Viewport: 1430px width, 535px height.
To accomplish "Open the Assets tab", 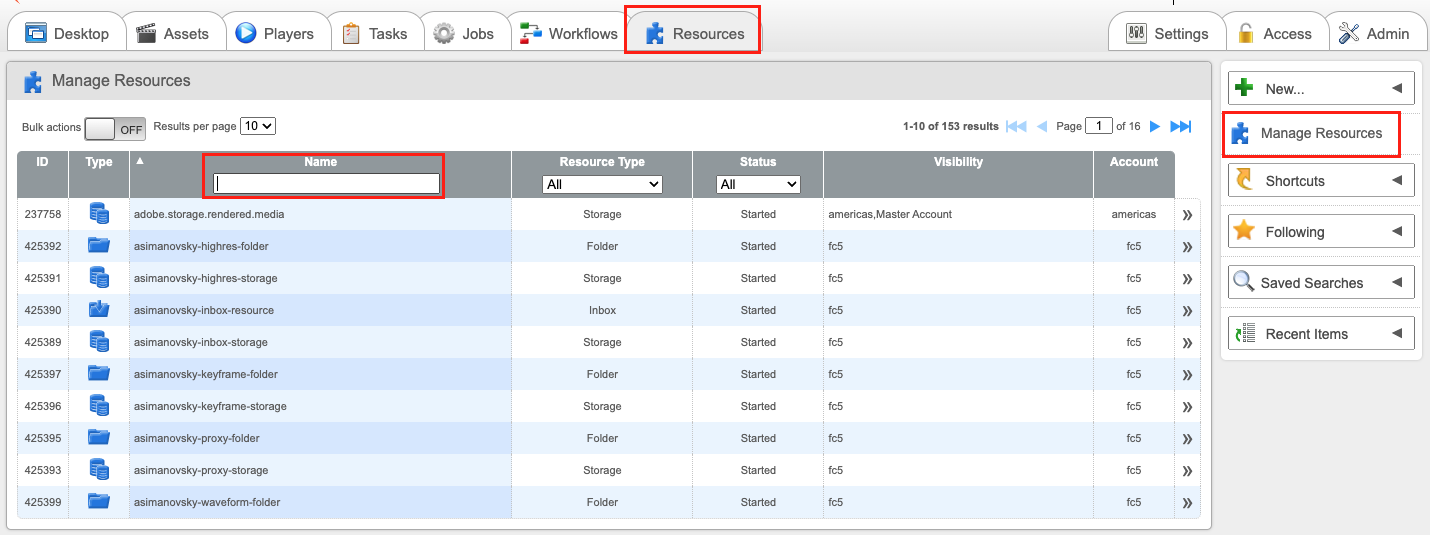I will coord(173,33).
